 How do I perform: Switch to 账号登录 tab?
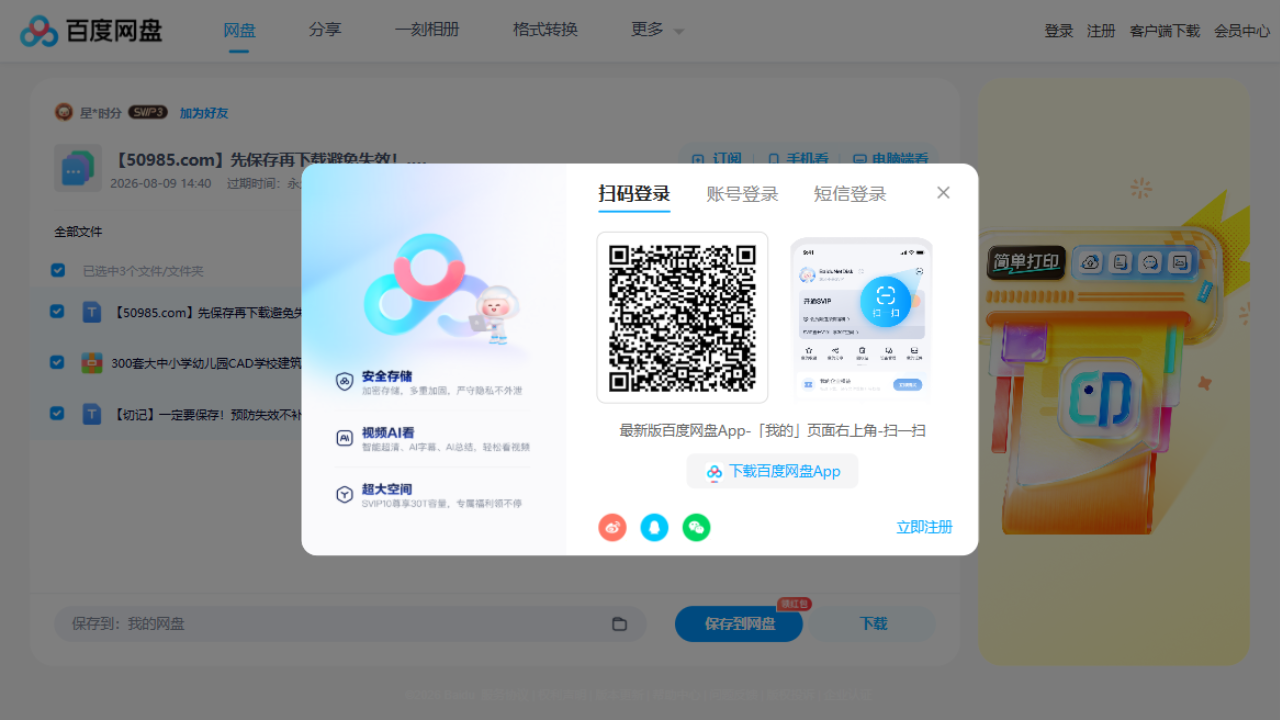click(x=742, y=194)
